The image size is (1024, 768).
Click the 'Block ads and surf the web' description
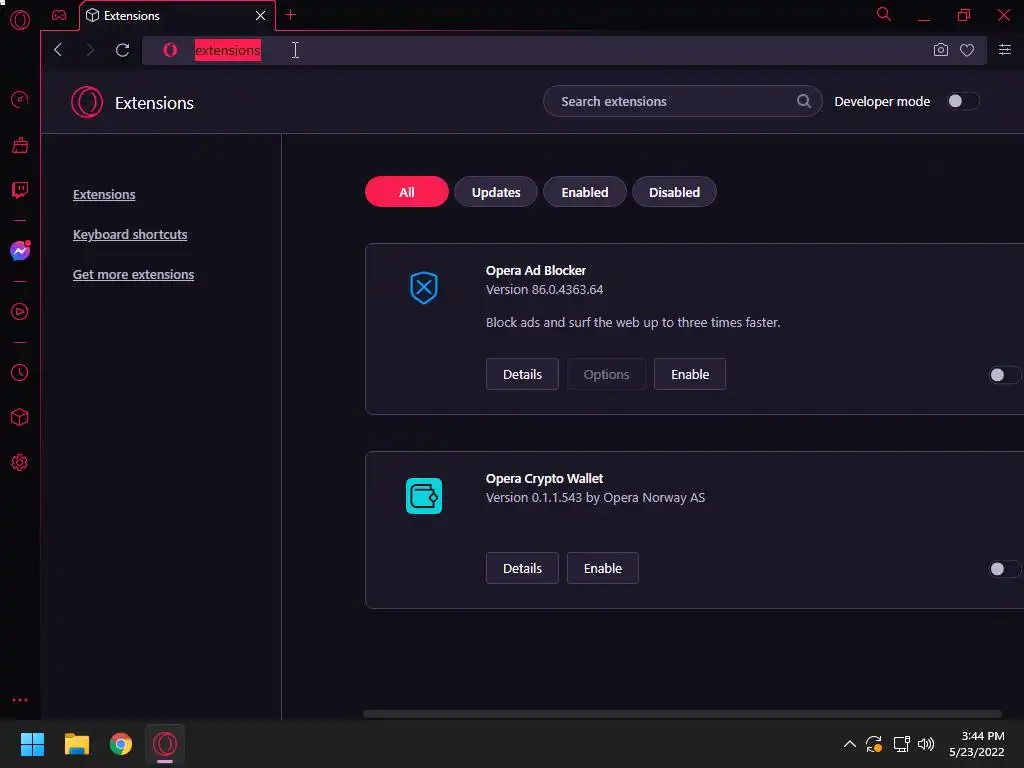click(x=633, y=323)
